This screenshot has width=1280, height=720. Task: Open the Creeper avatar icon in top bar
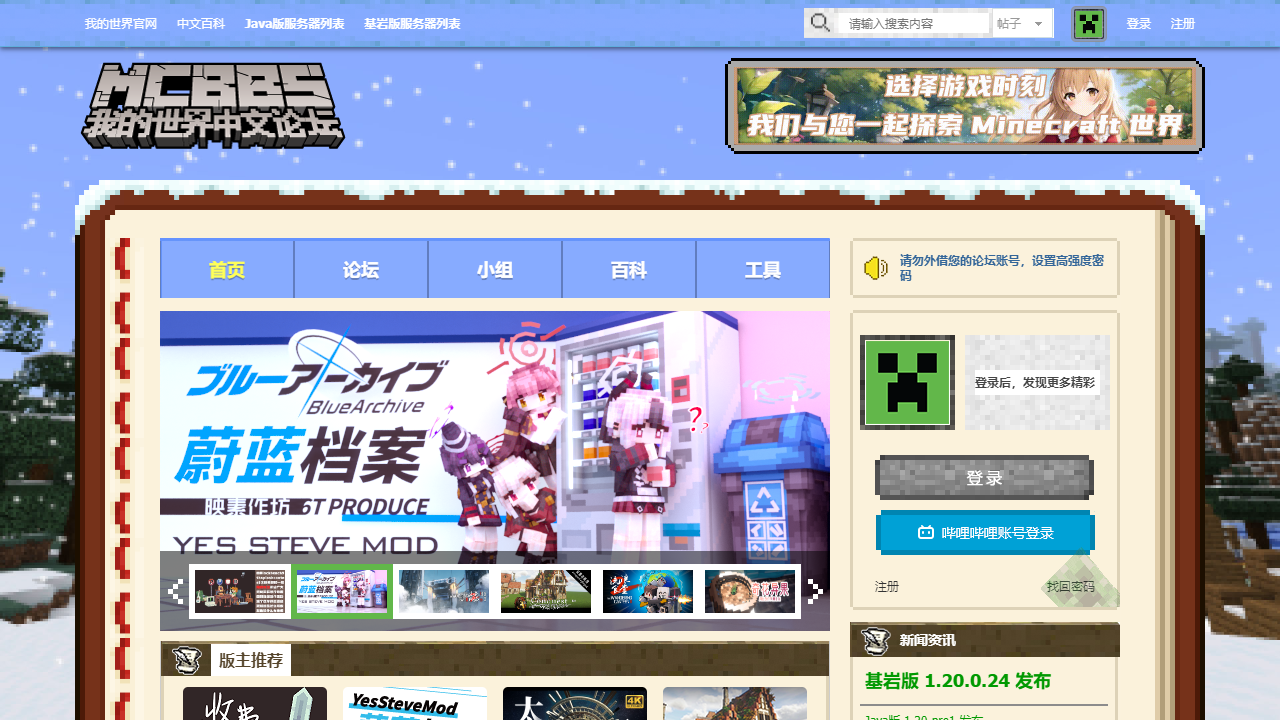(1088, 24)
